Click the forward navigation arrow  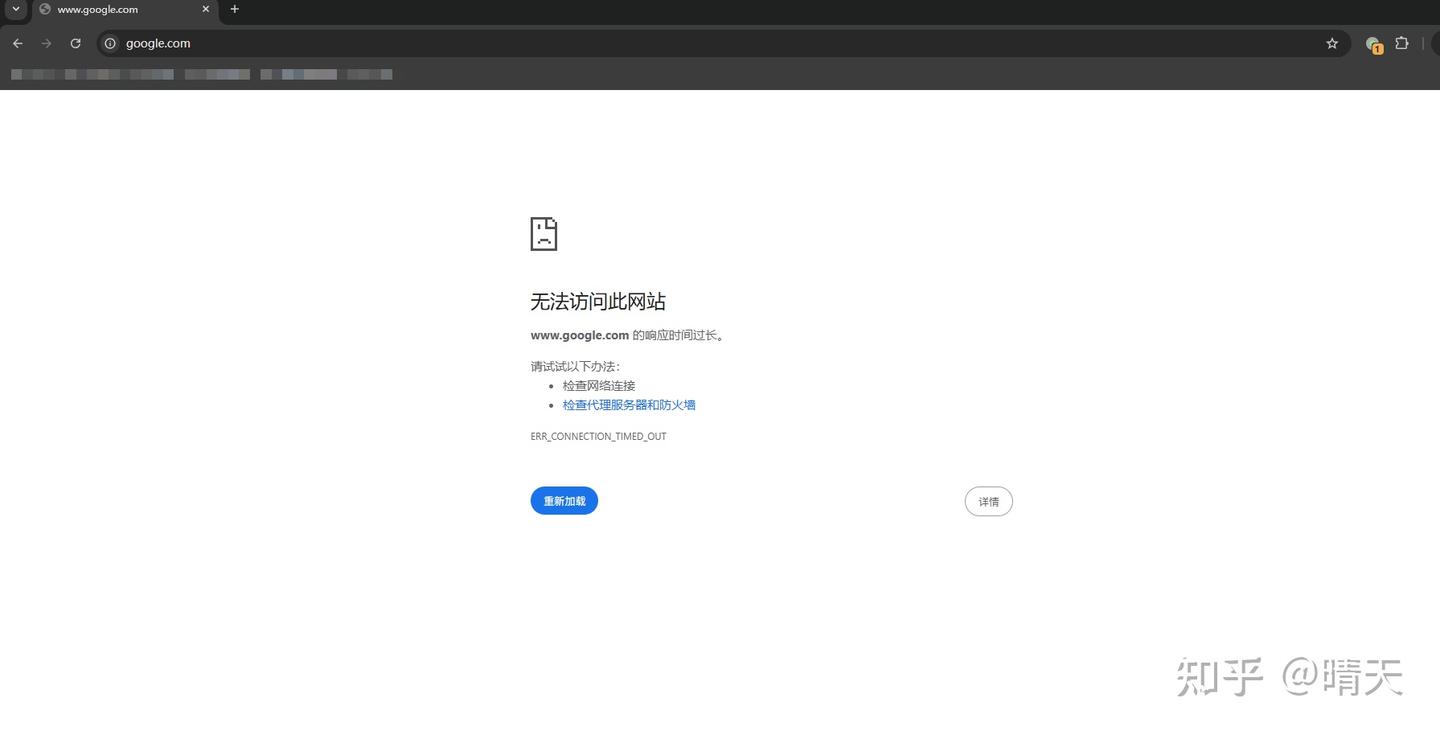(x=46, y=43)
